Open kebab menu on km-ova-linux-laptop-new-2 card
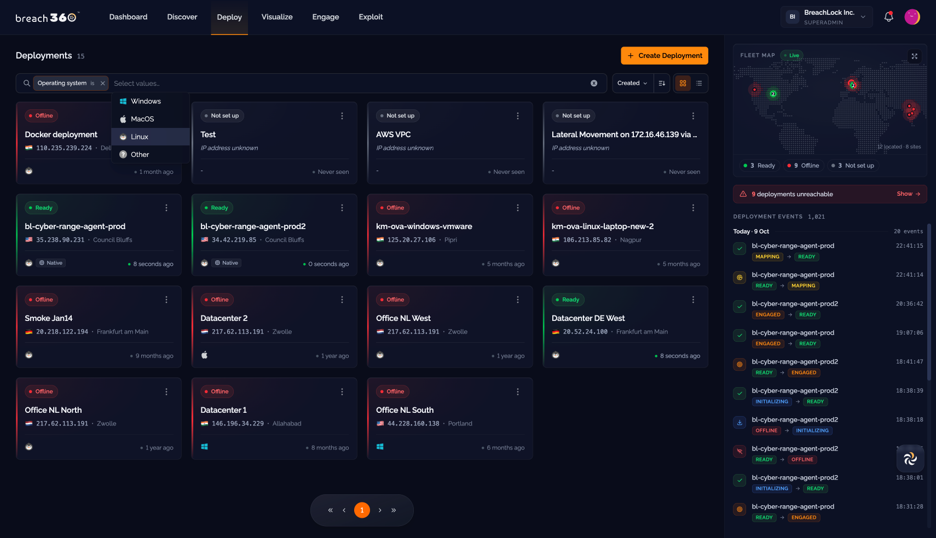The width and height of the screenshot is (936, 538). (x=693, y=208)
